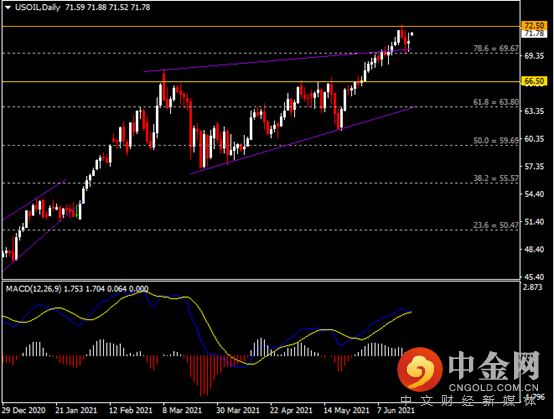
Task: Open the USOIL chart dropdown triangle
Action: point(8,7)
